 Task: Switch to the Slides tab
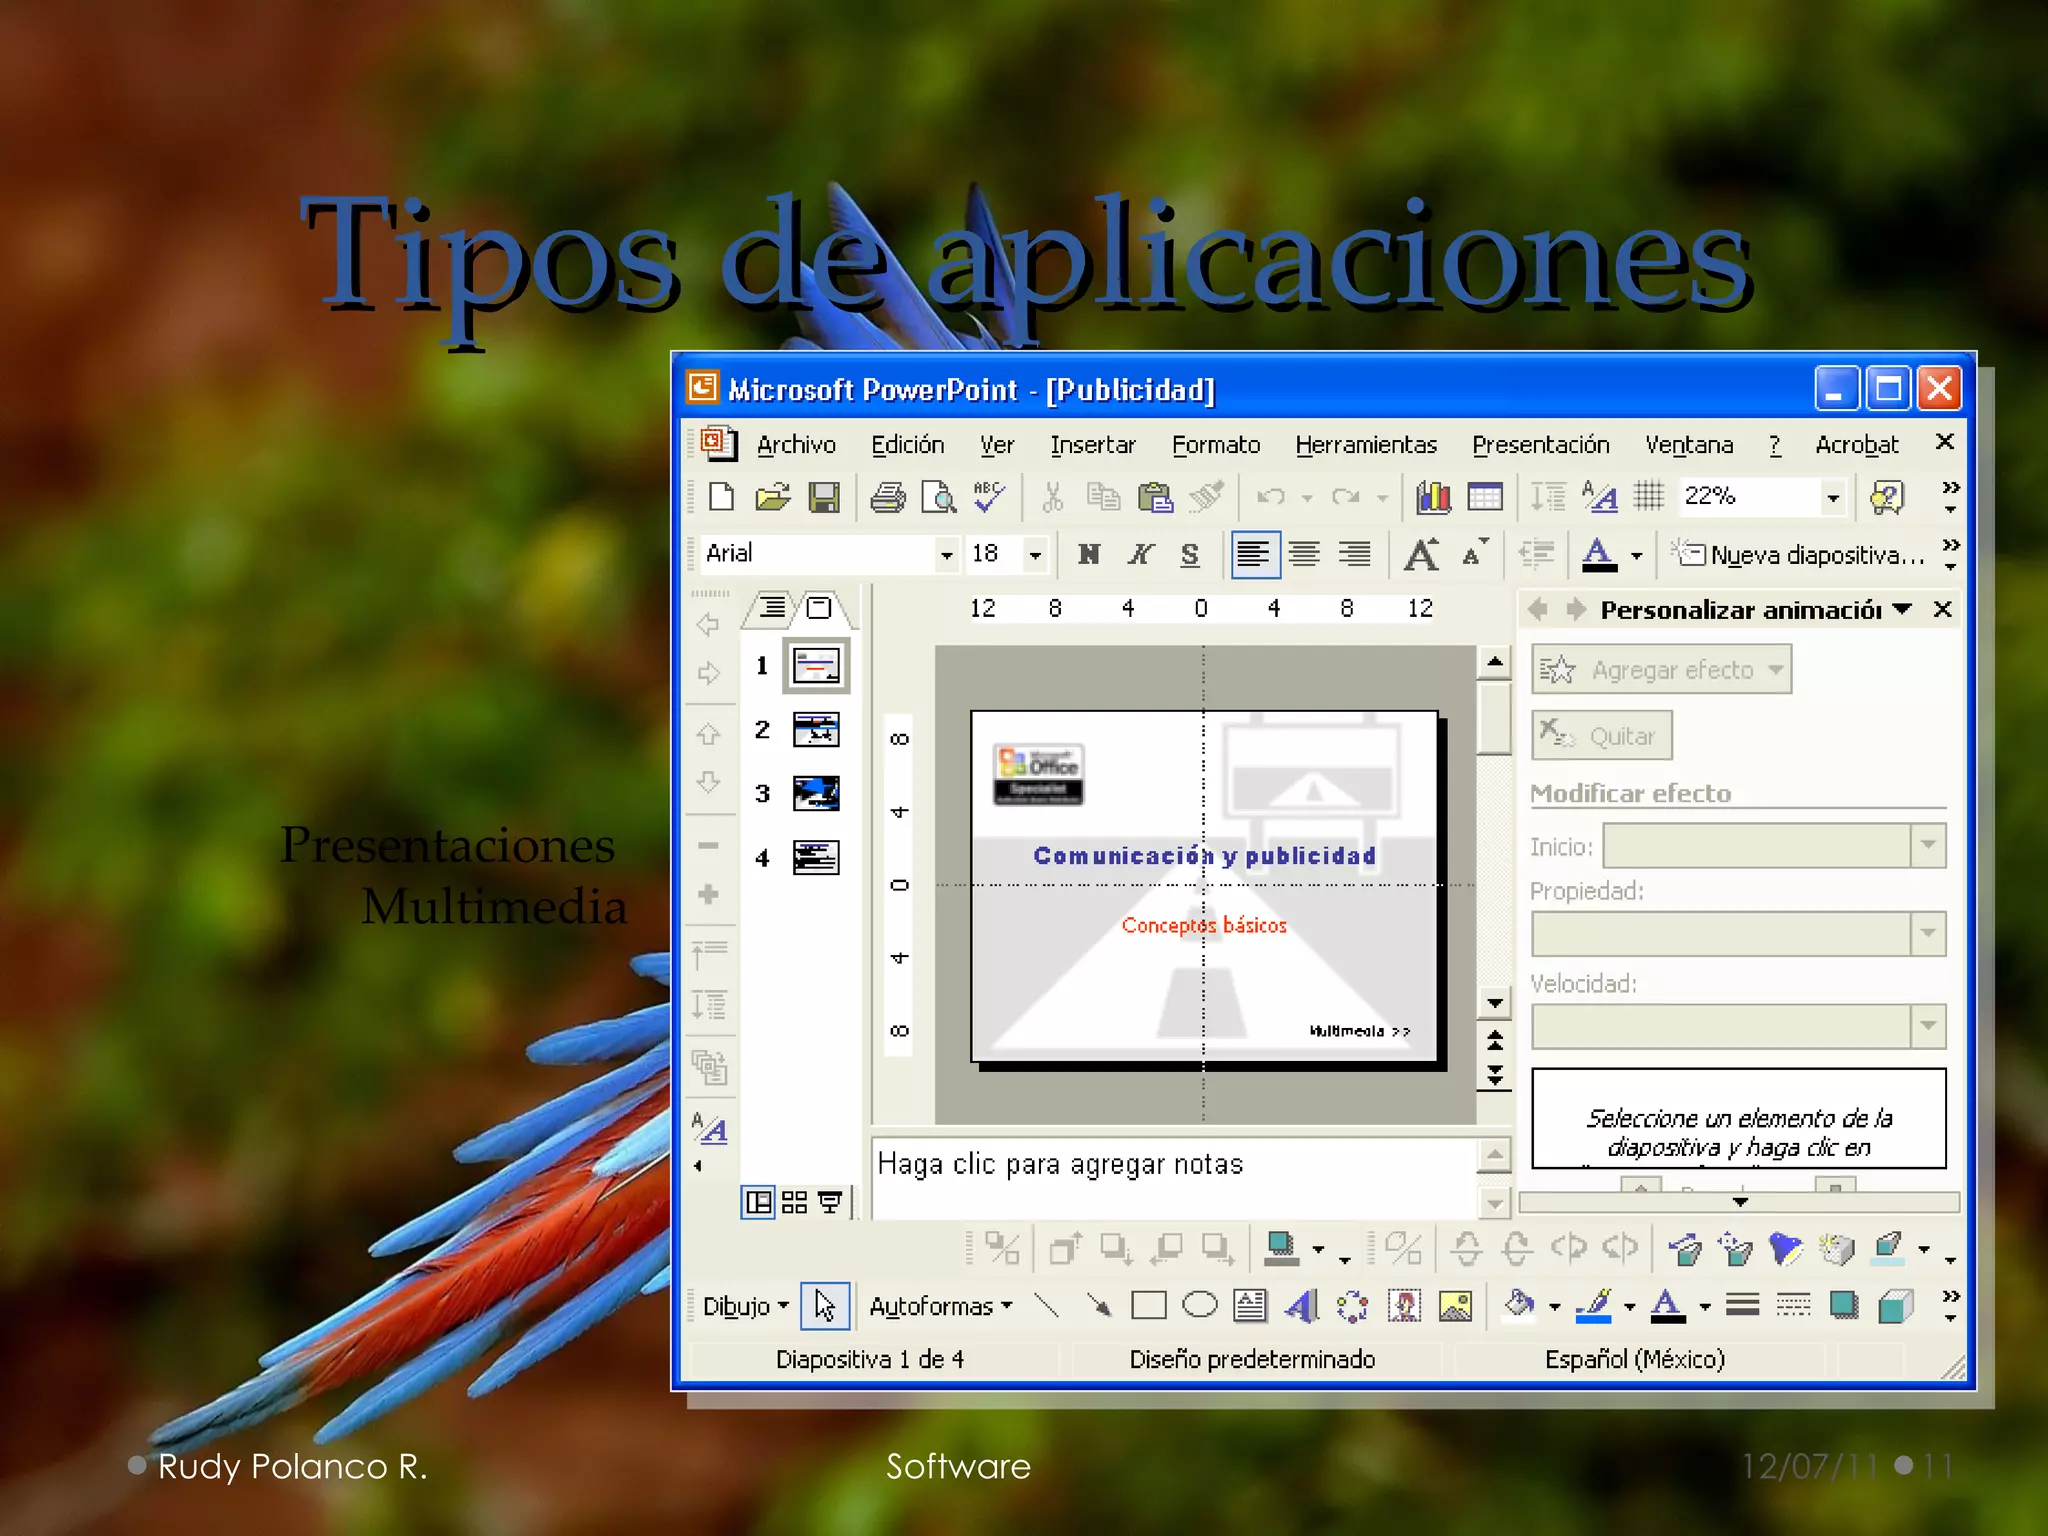[819, 607]
